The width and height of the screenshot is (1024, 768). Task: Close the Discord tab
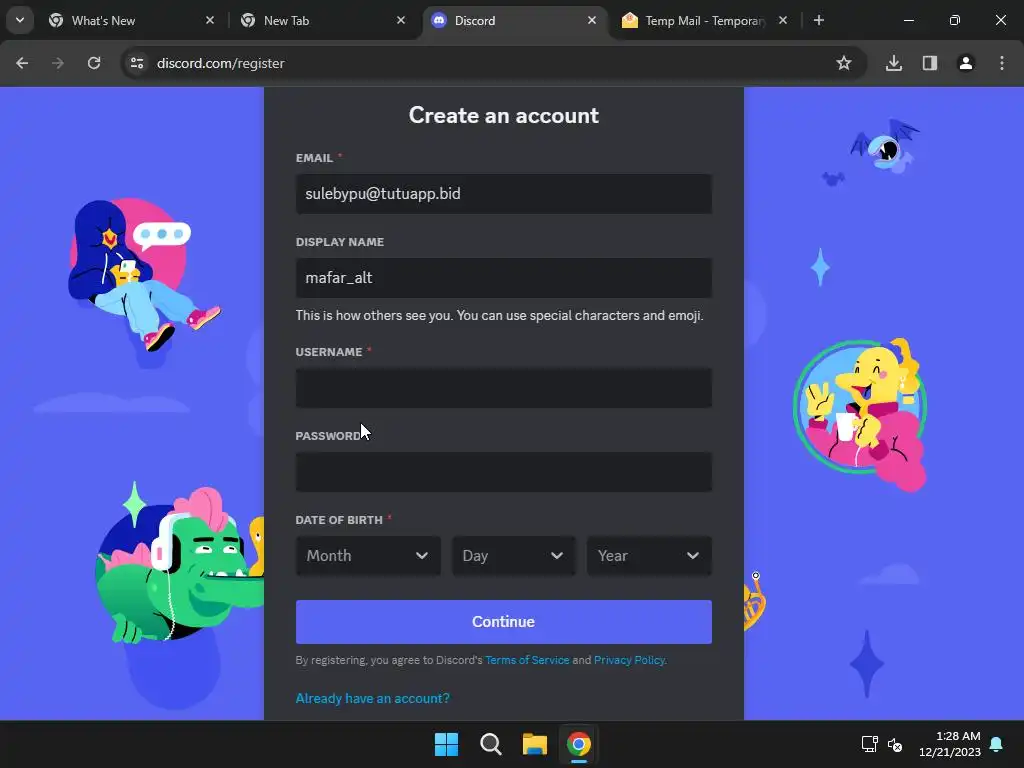592,20
